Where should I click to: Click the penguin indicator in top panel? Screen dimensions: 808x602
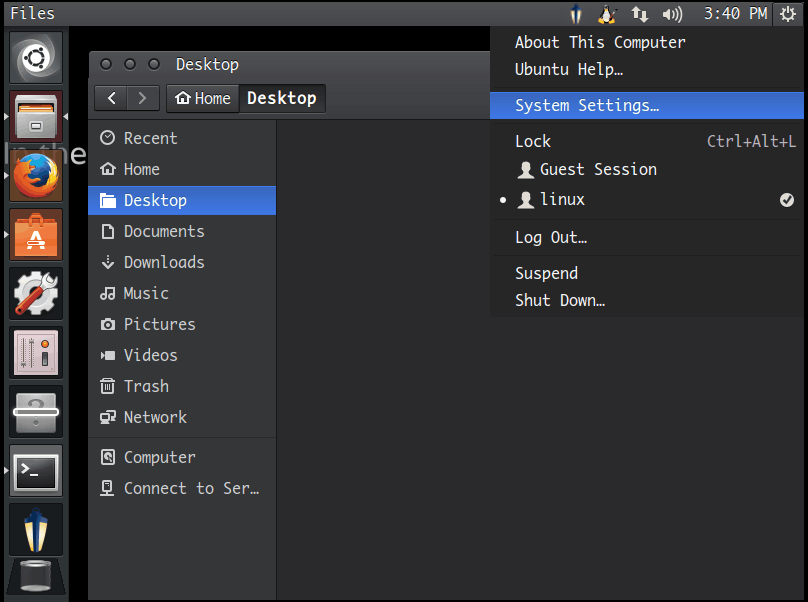point(606,14)
